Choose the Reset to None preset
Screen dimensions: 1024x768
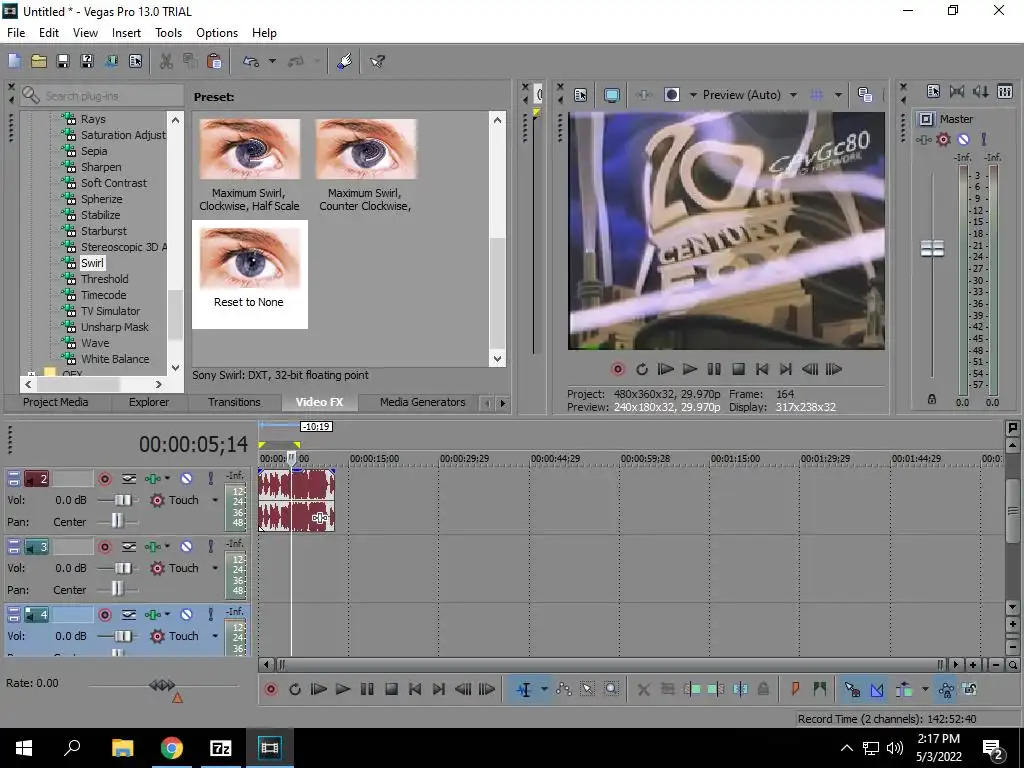point(249,274)
